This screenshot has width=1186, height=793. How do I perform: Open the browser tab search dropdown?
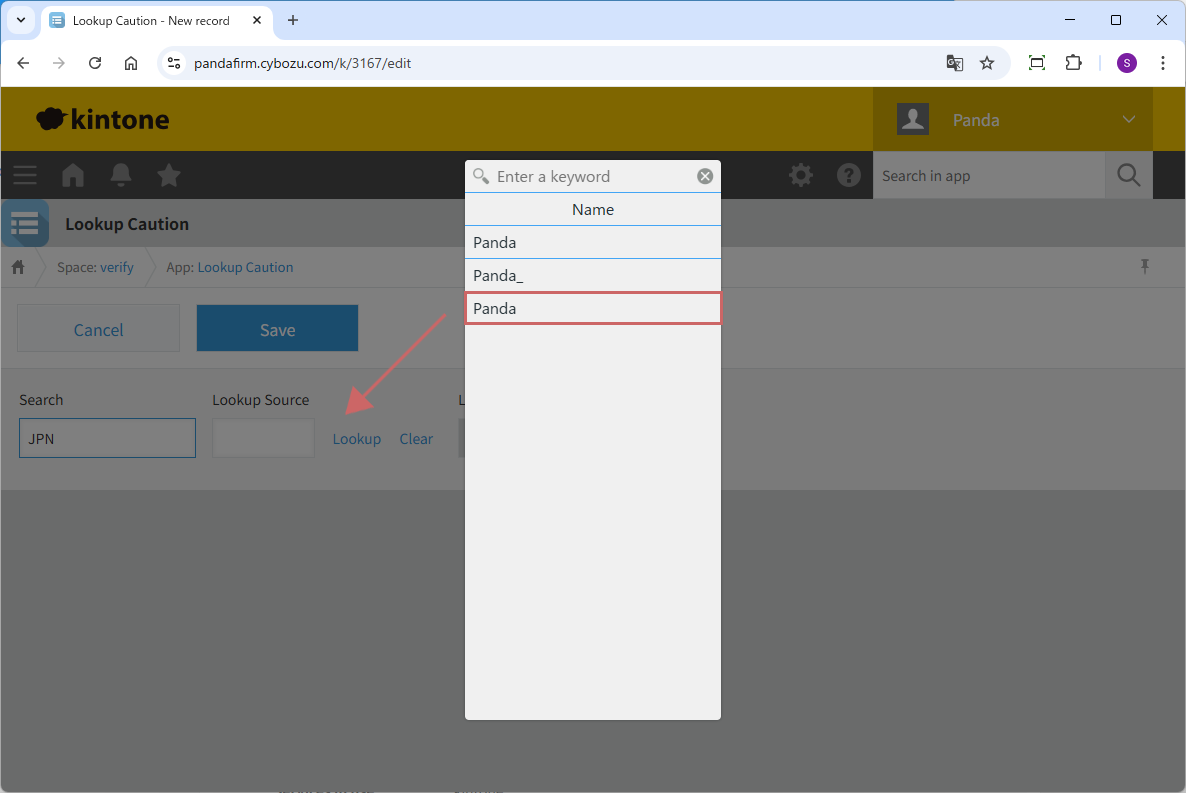(x=20, y=20)
